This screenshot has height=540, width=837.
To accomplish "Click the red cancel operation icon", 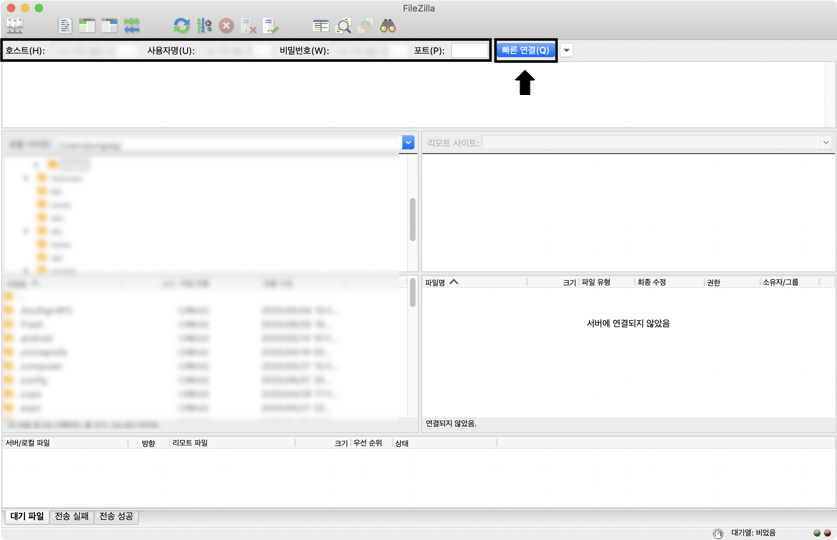I will pos(226,26).
